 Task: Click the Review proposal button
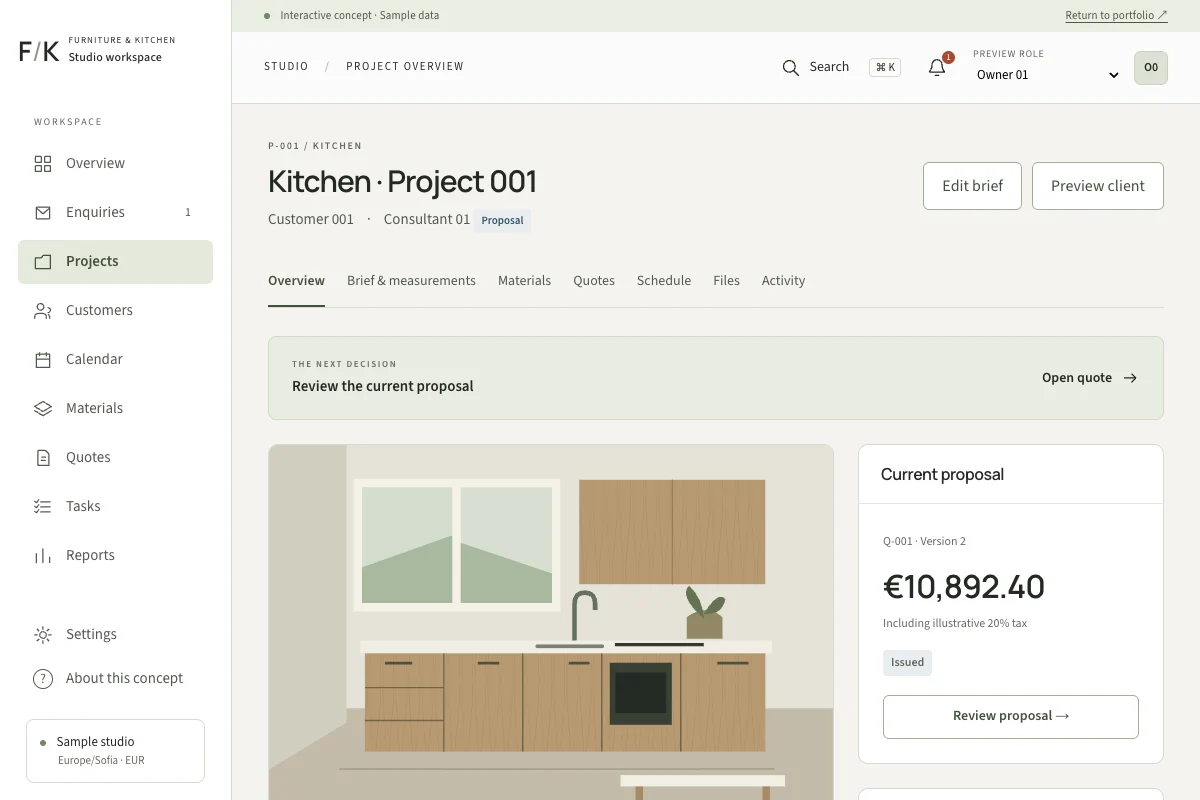click(x=1011, y=716)
